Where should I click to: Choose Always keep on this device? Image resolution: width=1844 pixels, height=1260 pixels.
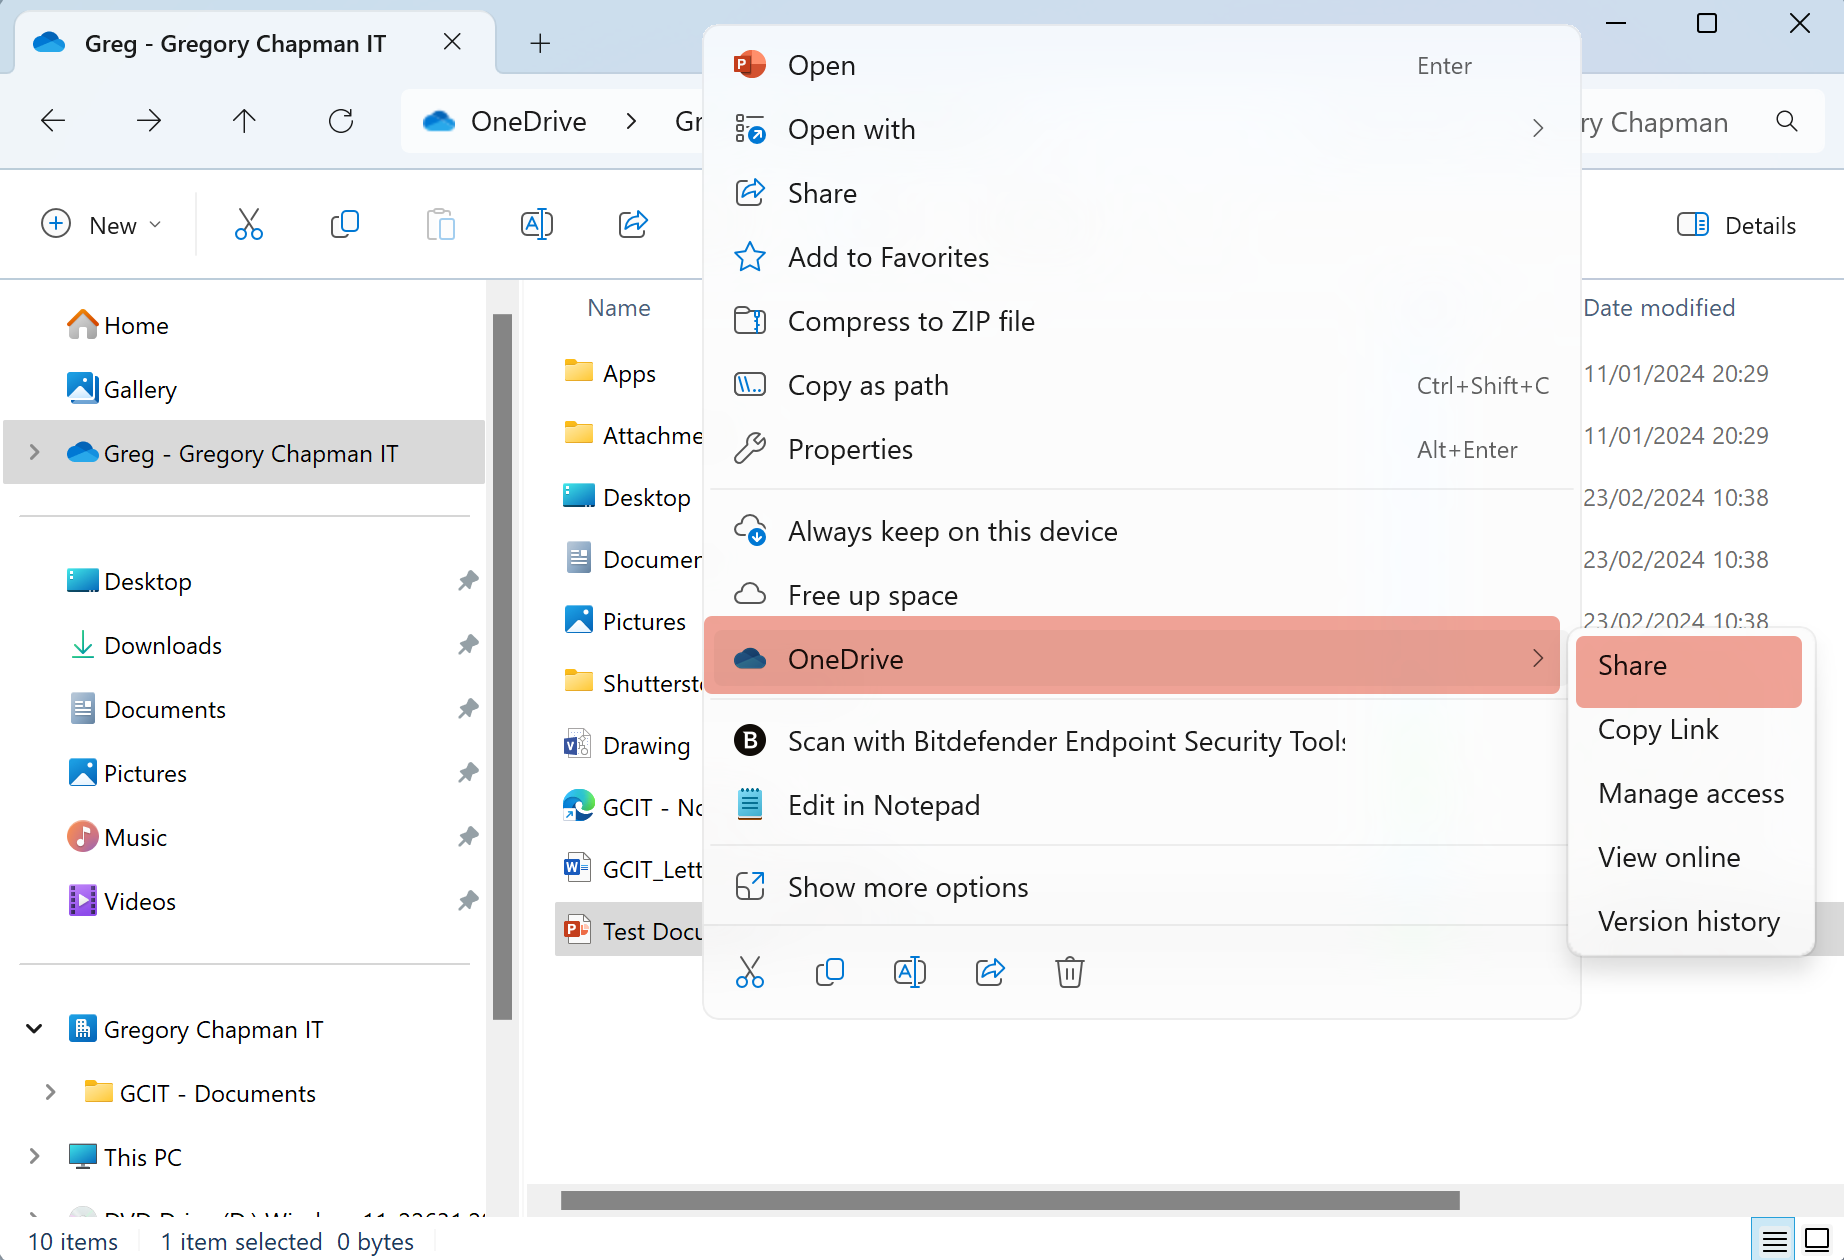[x=952, y=532]
